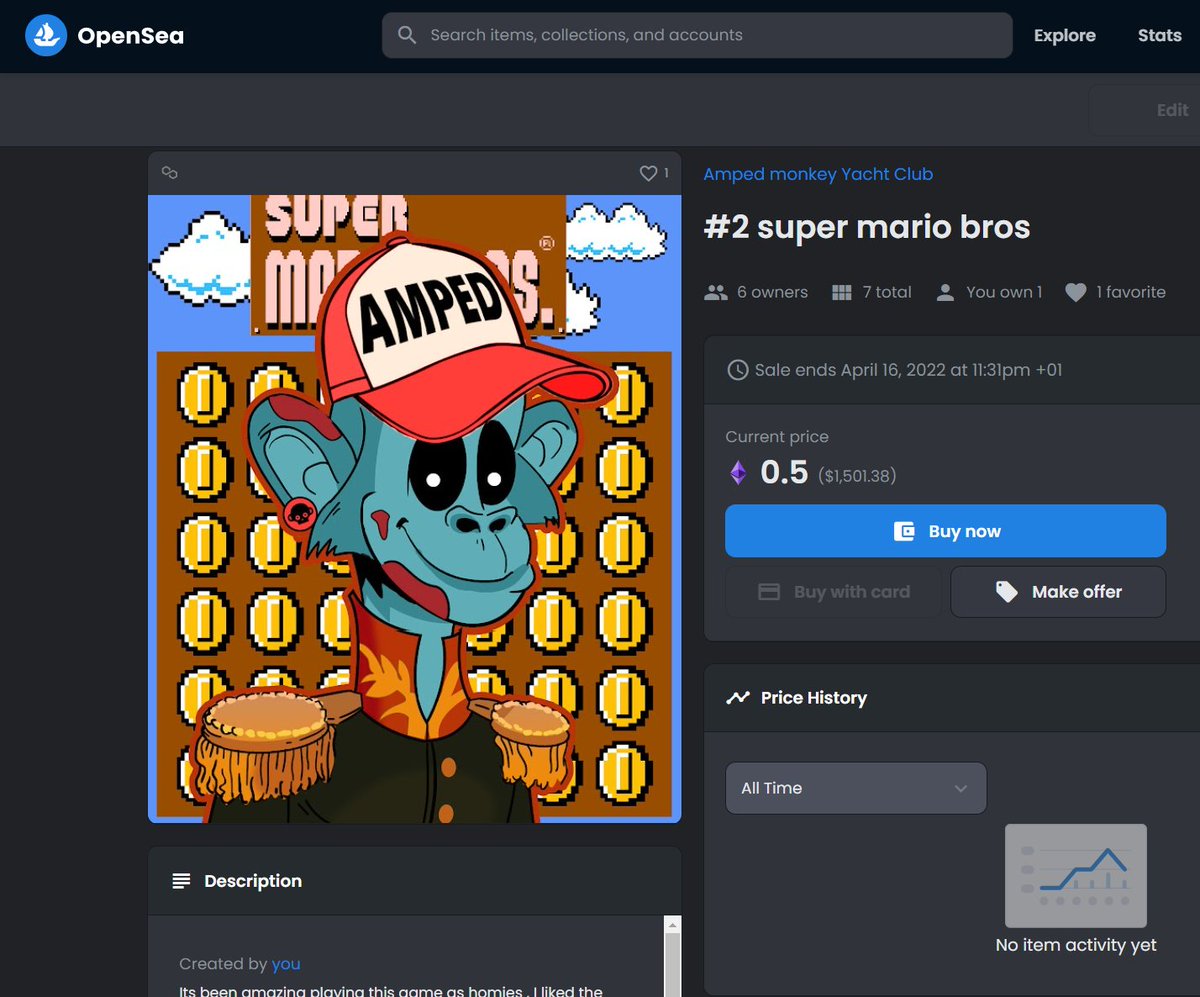Collapse the Price History section header

pos(952,698)
